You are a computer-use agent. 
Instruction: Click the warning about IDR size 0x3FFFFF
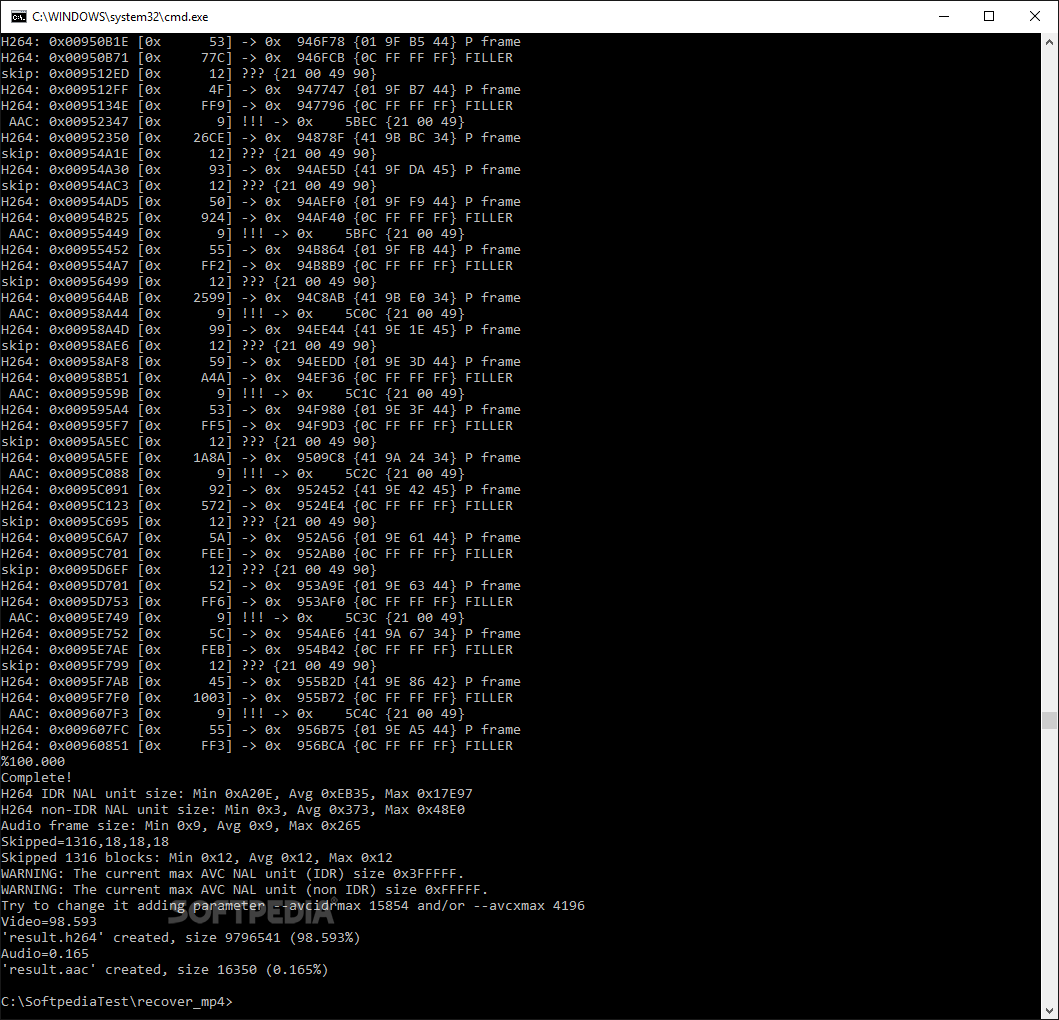pos(233,873)
